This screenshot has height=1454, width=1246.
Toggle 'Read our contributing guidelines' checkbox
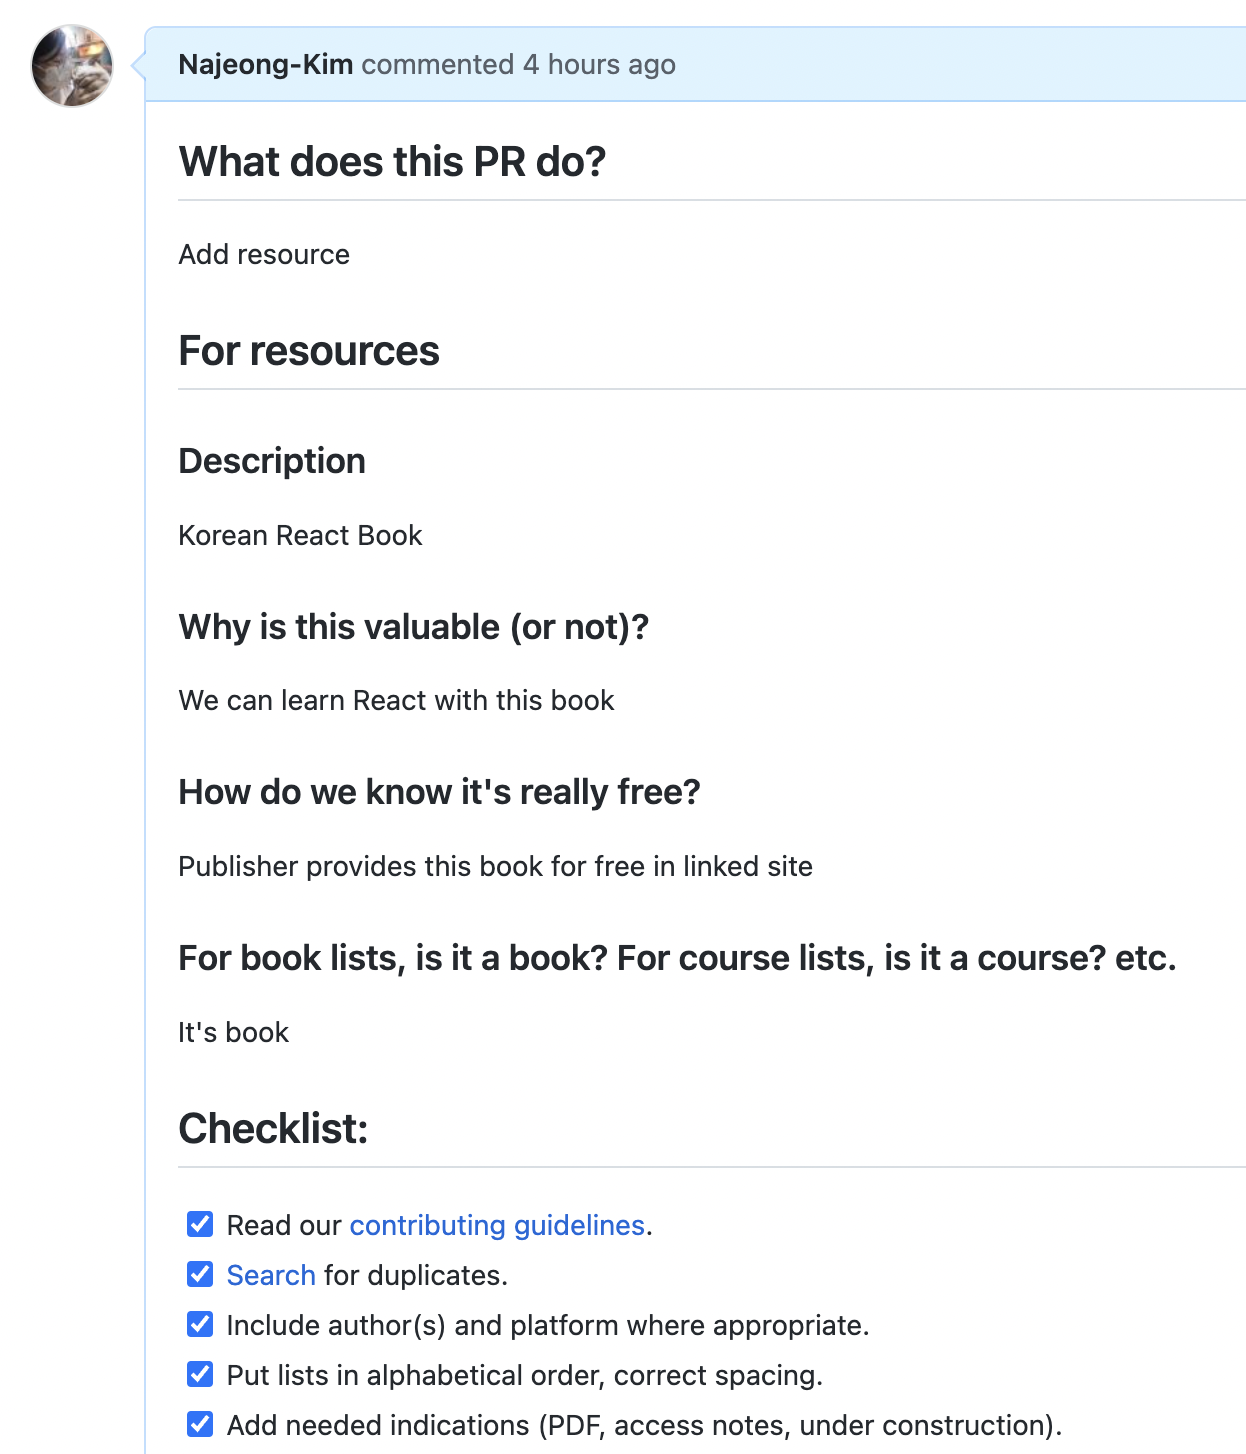click(x=200, y=1224)
